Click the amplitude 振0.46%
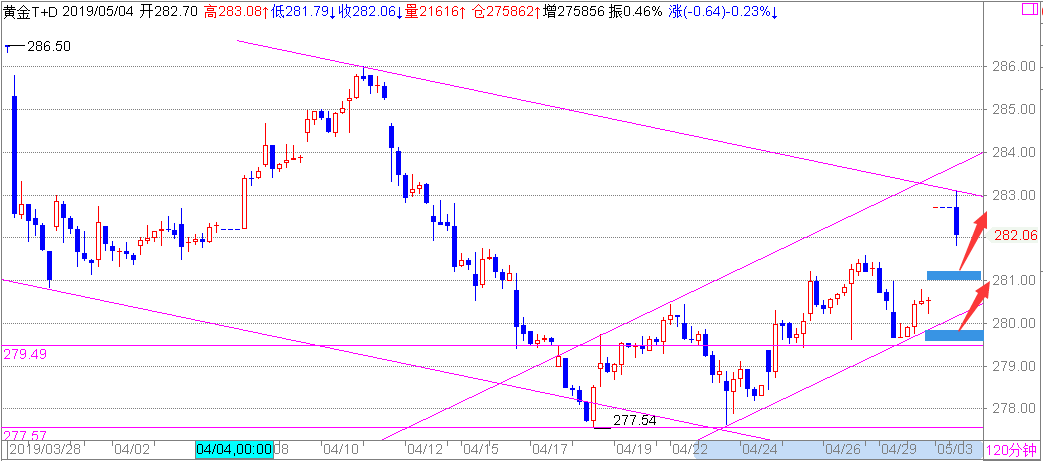 [635, 11]
